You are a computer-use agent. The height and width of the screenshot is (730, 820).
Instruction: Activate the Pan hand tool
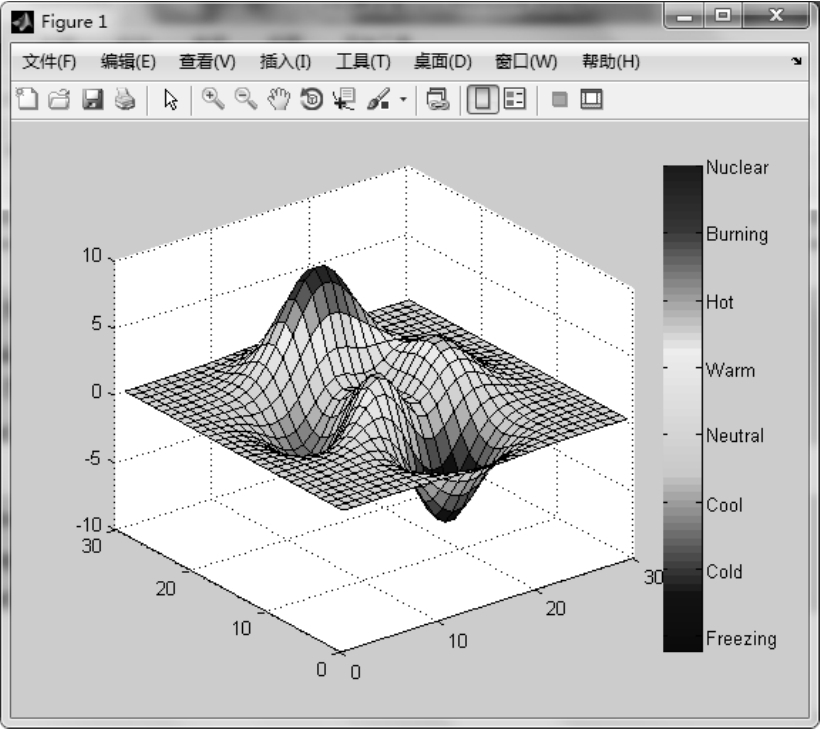(279, 98)
